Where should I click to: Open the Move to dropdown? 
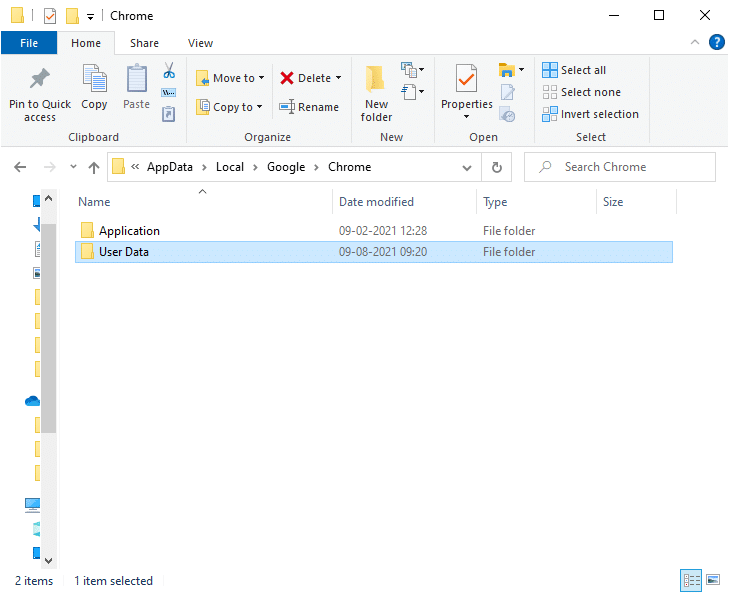click(x=230, y=78)
